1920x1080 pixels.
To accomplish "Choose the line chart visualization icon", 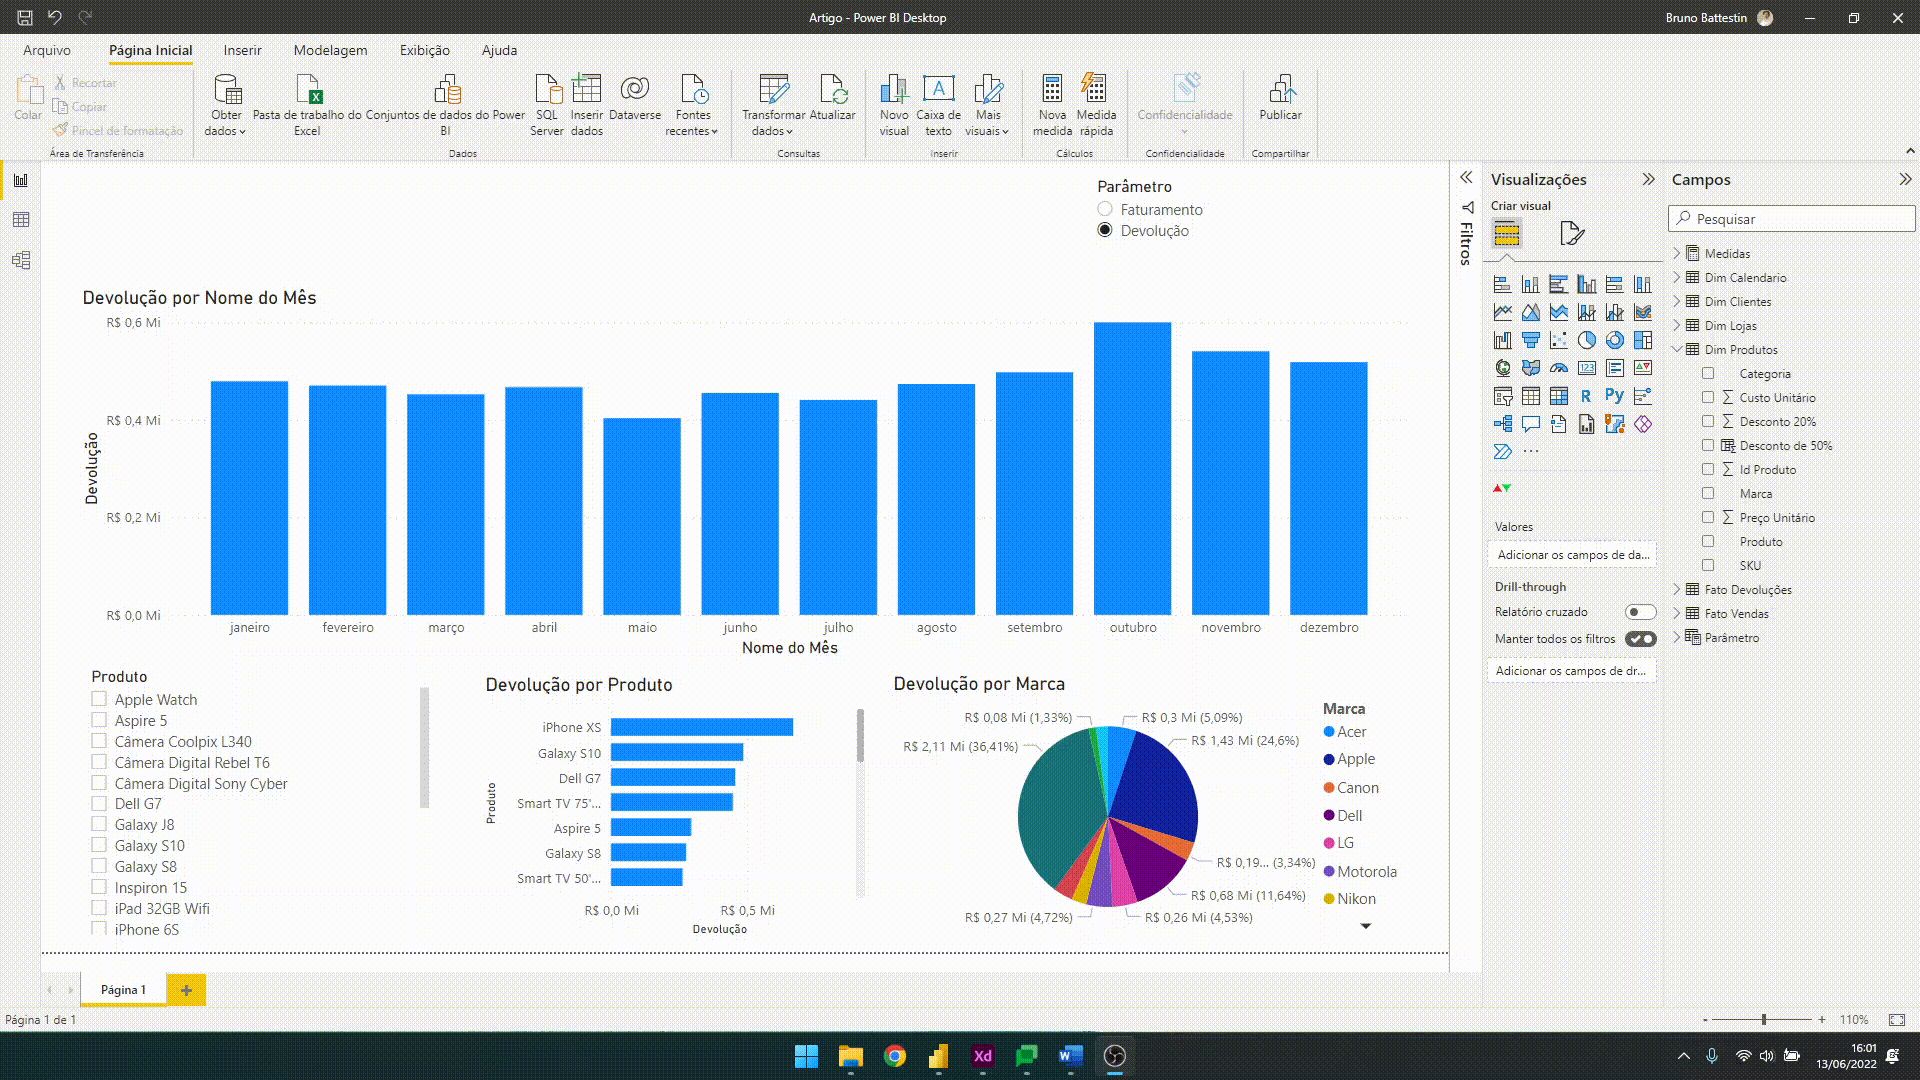I will pos(1503,312).
